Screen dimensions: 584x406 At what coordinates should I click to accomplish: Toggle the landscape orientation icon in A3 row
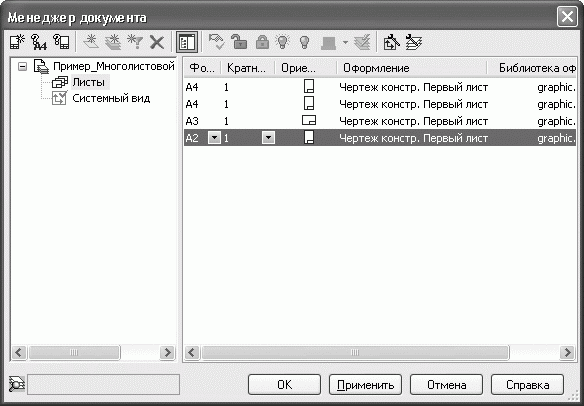point(309,121)
